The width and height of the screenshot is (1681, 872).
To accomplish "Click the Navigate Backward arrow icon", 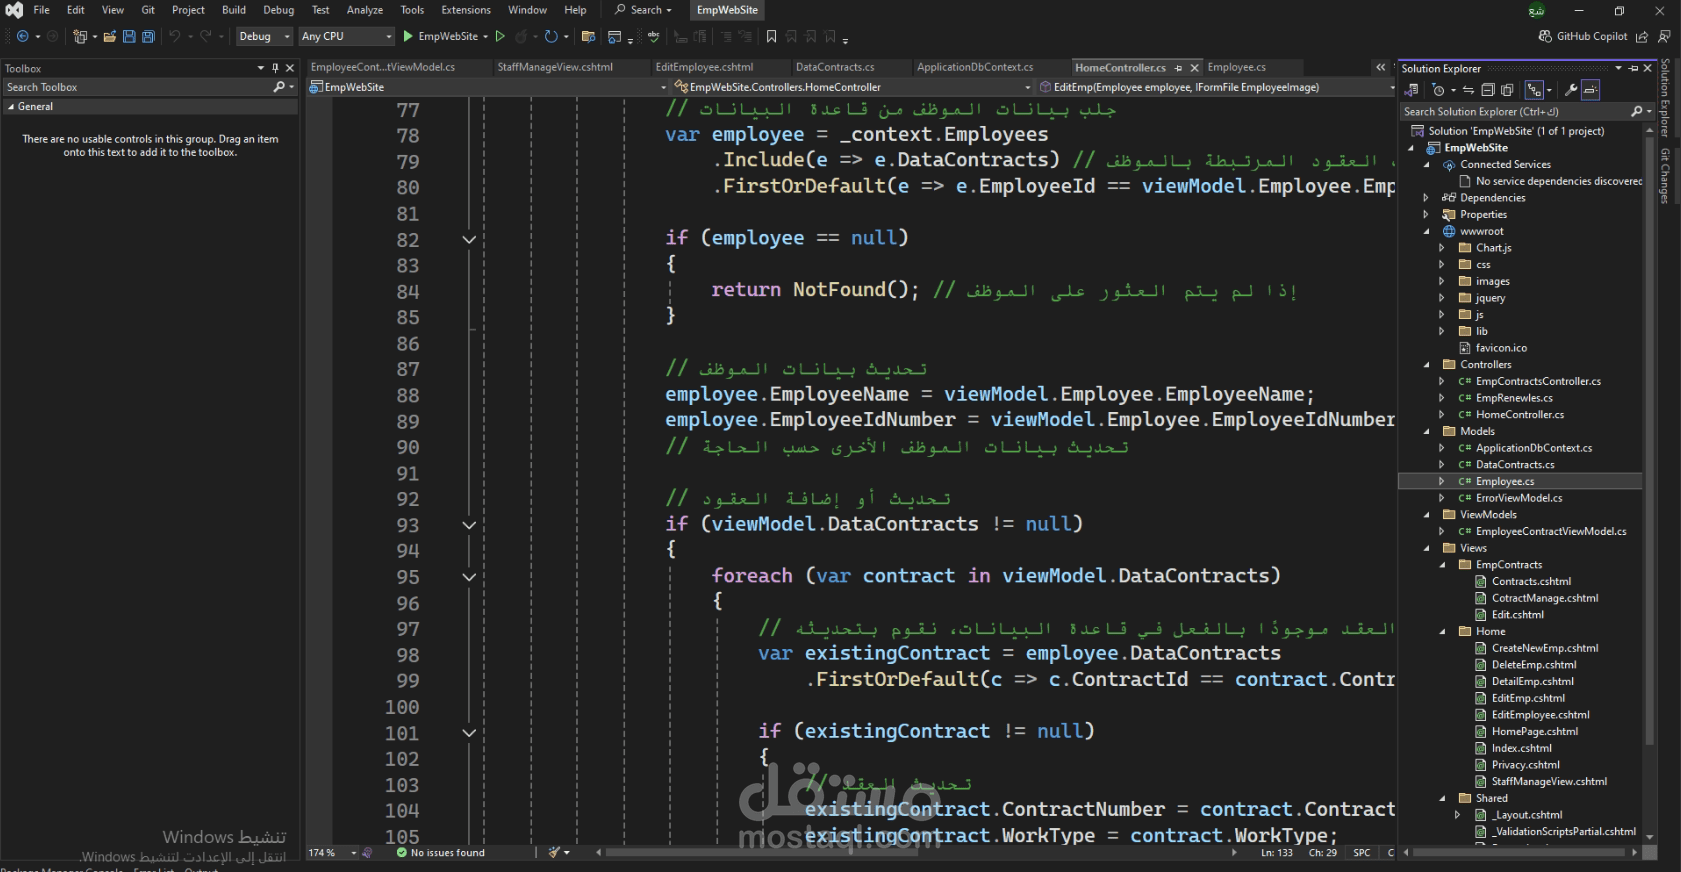I will (22, 36).
